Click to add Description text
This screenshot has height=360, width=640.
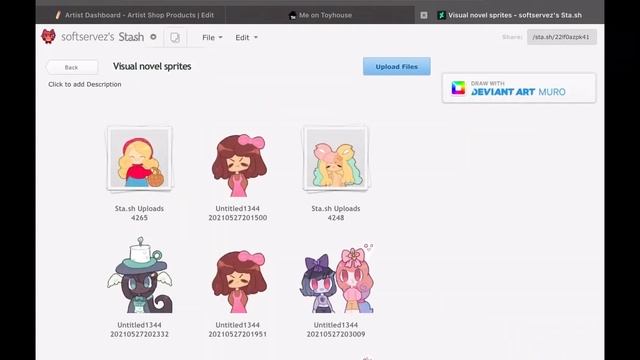point(84,84)
